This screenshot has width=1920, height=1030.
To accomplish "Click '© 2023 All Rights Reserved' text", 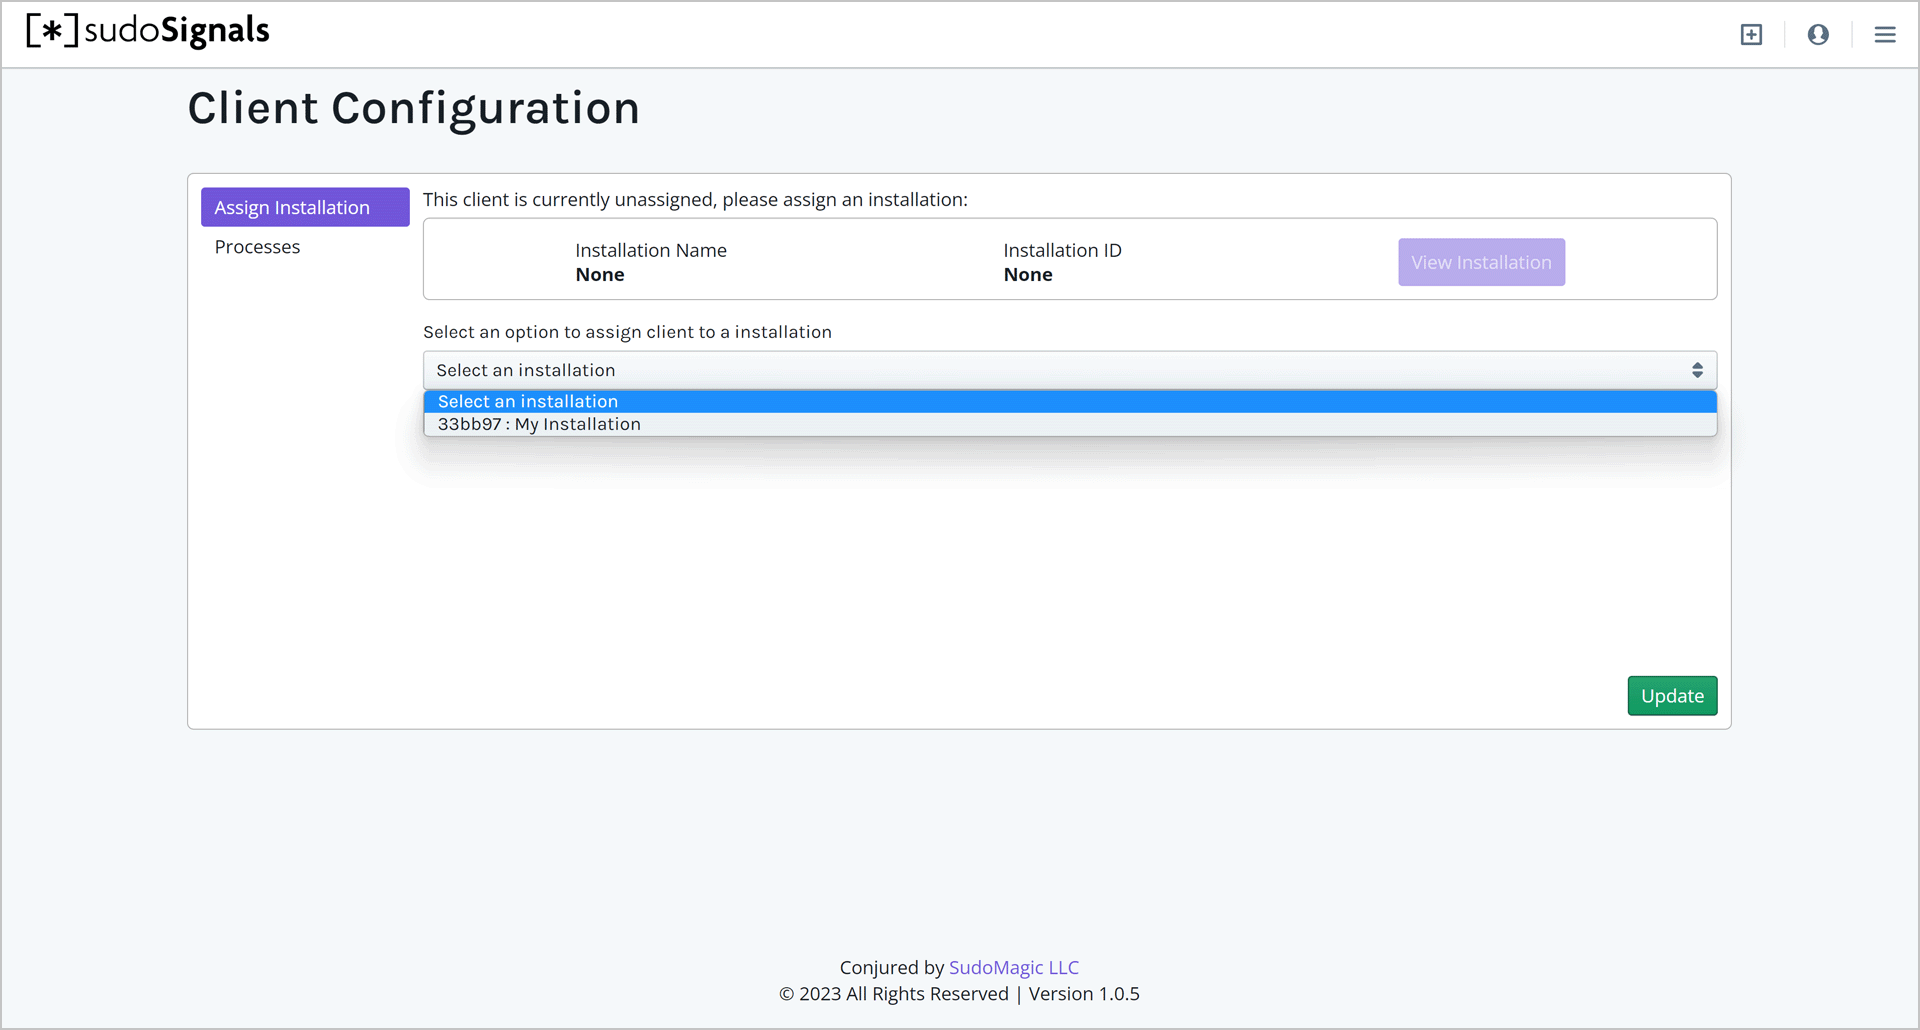I will [x=894, y=994].
